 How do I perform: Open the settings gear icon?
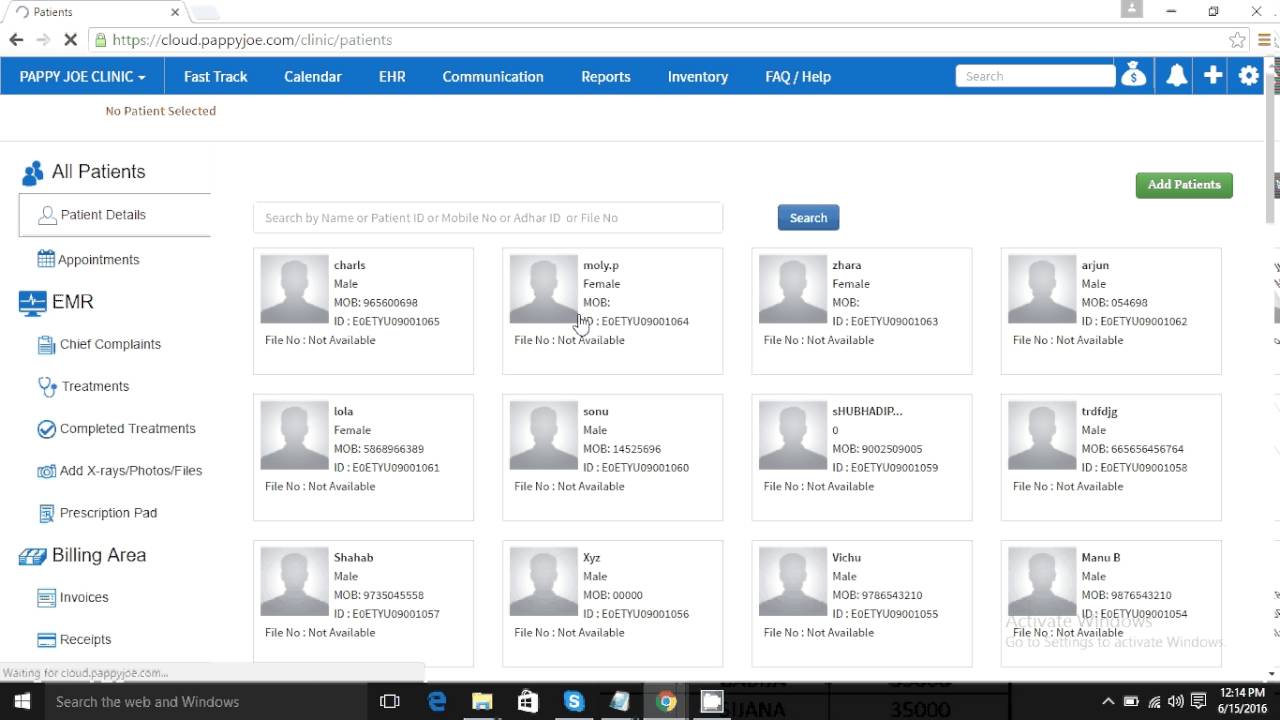pyautogui.click(x=1249, y=76)
